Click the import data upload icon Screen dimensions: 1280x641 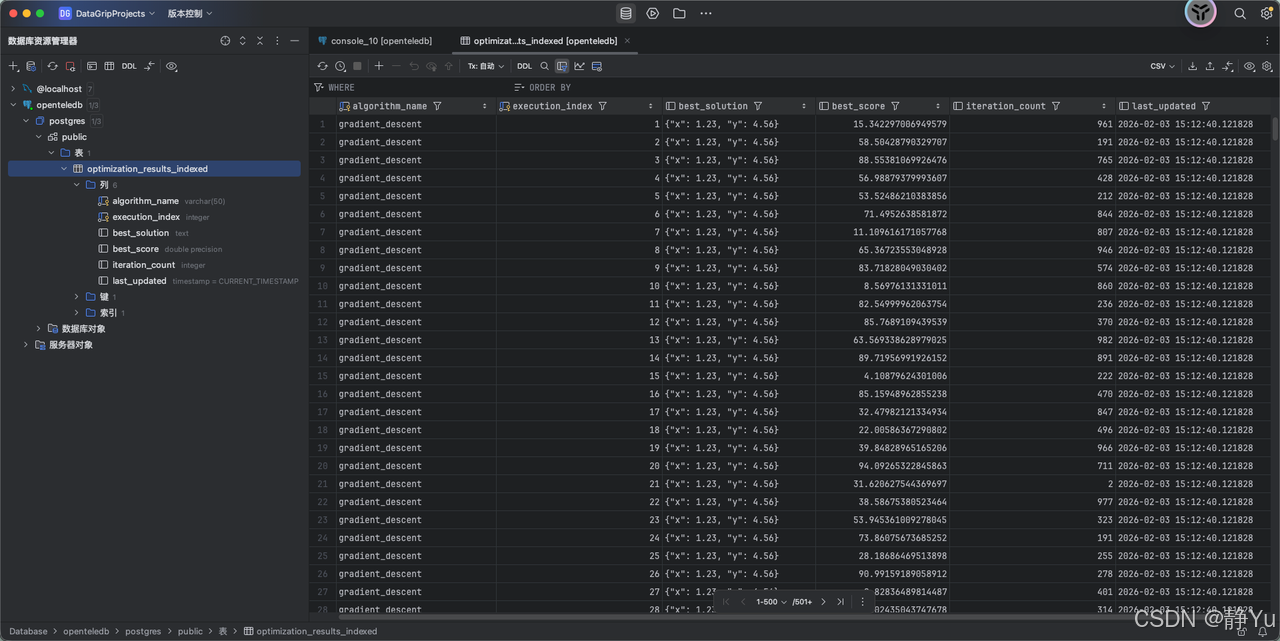(1210, 66)
